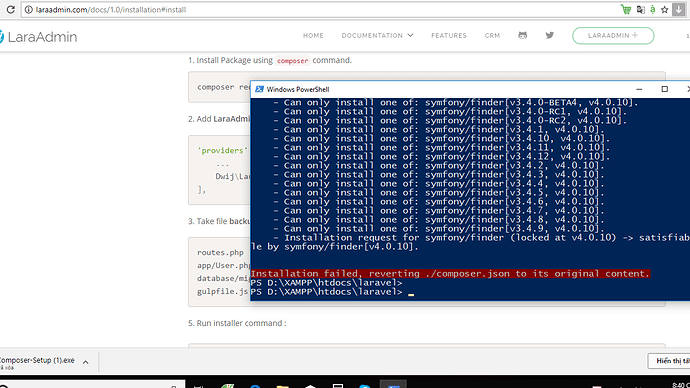Open the GitHub cat icon link
The image size is (690, 388).
coord(522,35)
